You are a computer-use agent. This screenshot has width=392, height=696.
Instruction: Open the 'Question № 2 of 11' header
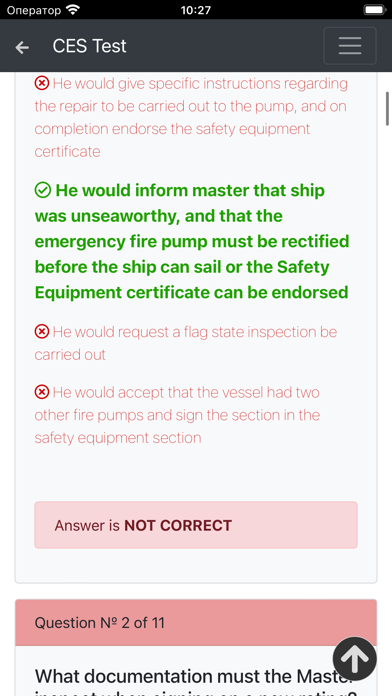click(196, 623)
